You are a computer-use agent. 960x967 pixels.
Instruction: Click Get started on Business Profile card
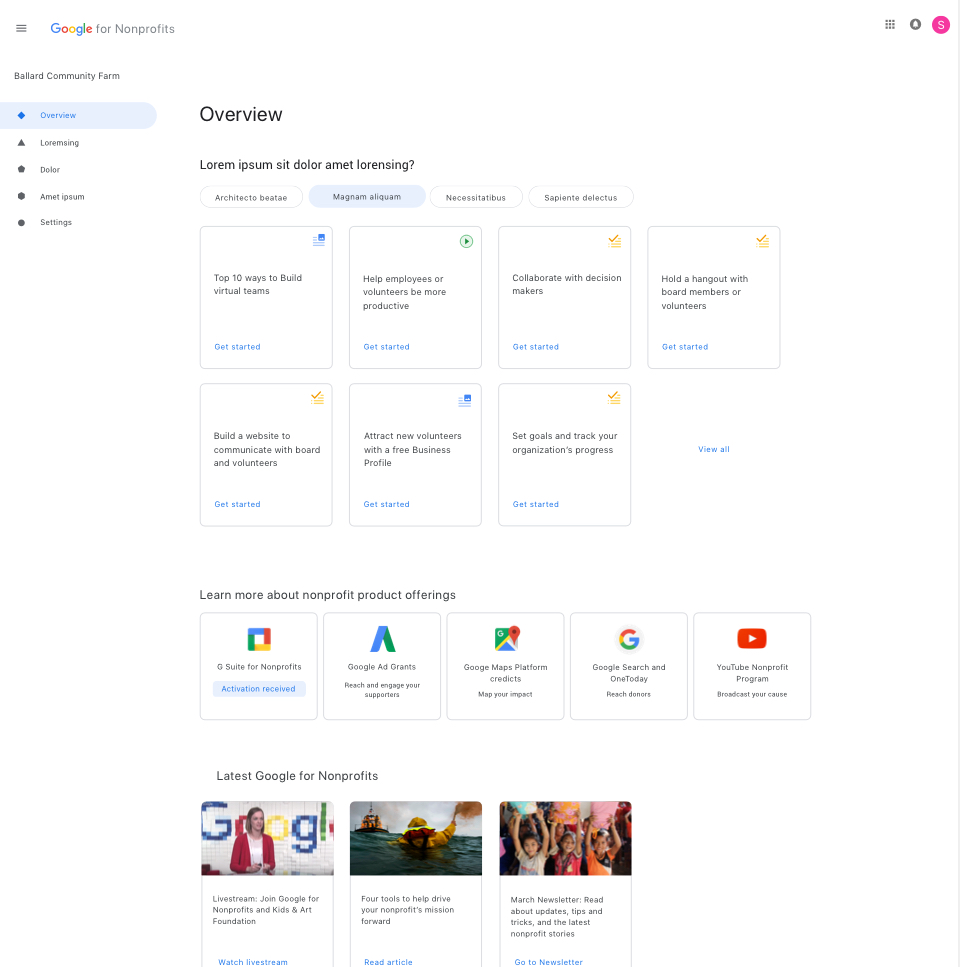pos(387,504)
